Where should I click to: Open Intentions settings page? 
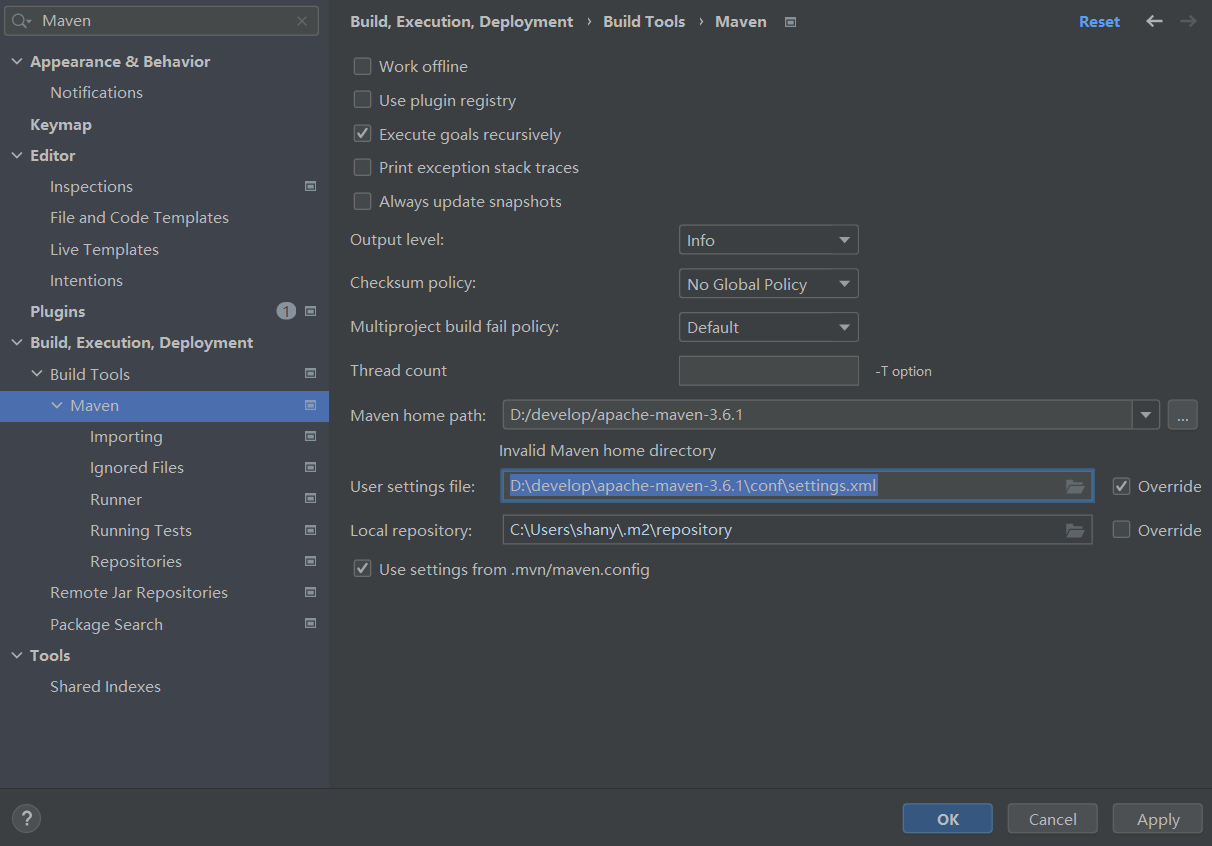pyautogui.click(x=86, y=280)
